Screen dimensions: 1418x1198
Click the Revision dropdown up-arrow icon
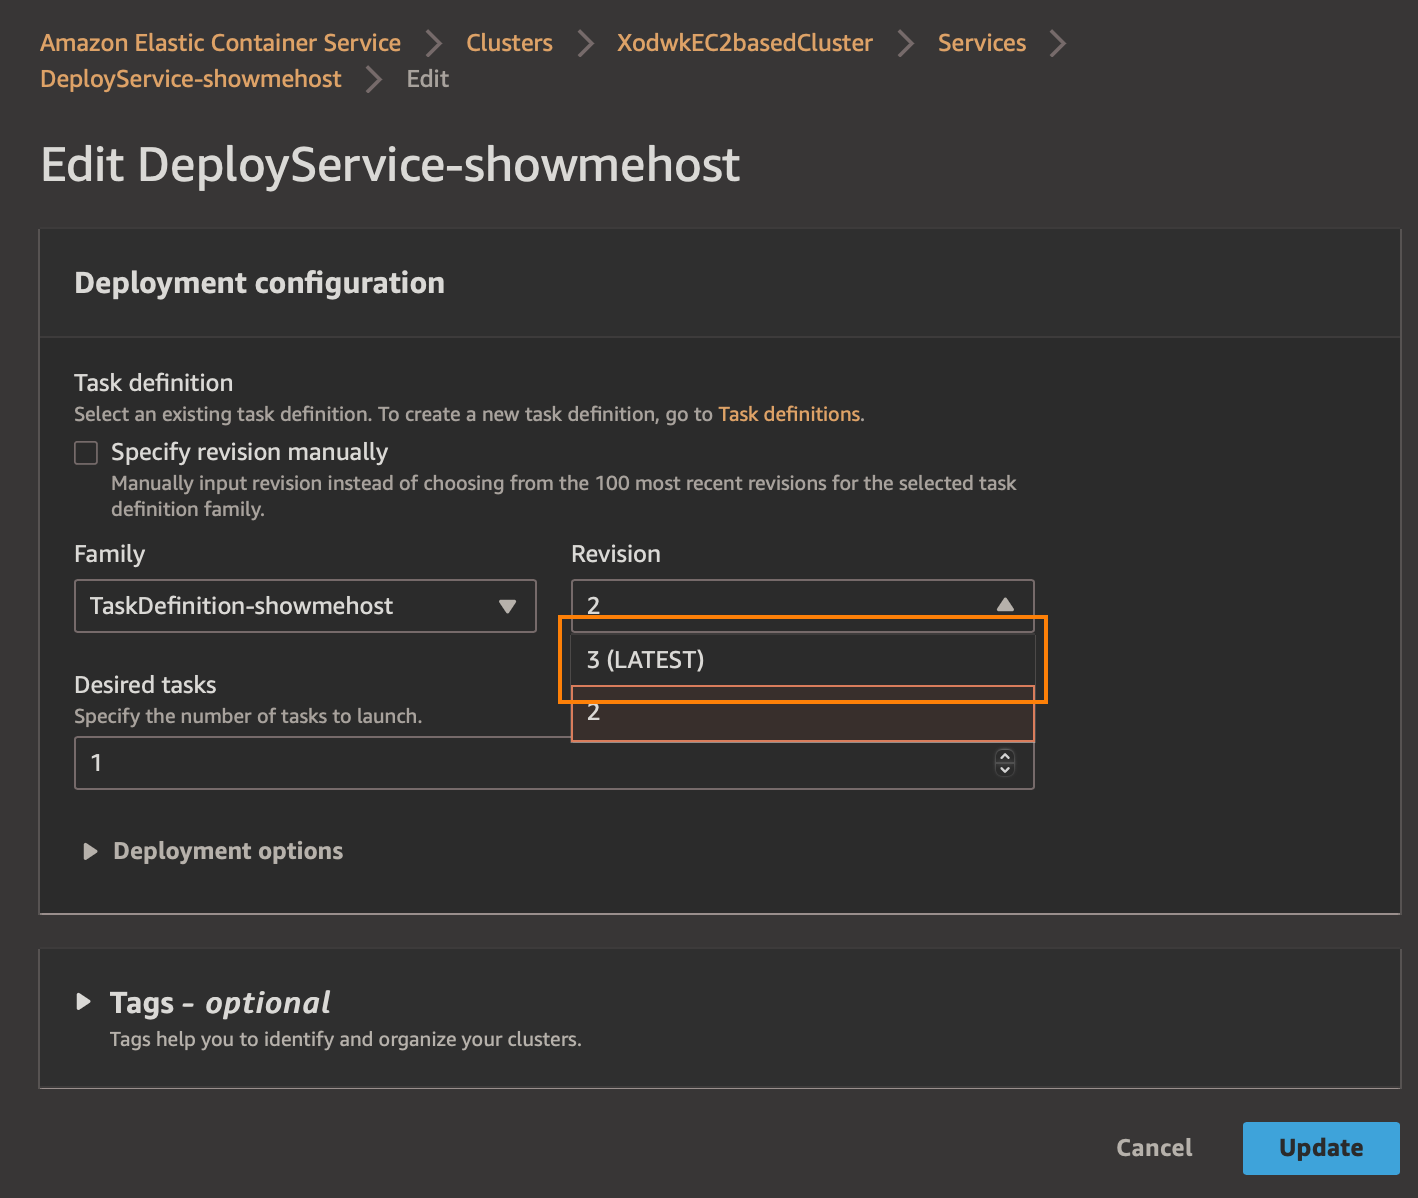(x=1005, y=605)
